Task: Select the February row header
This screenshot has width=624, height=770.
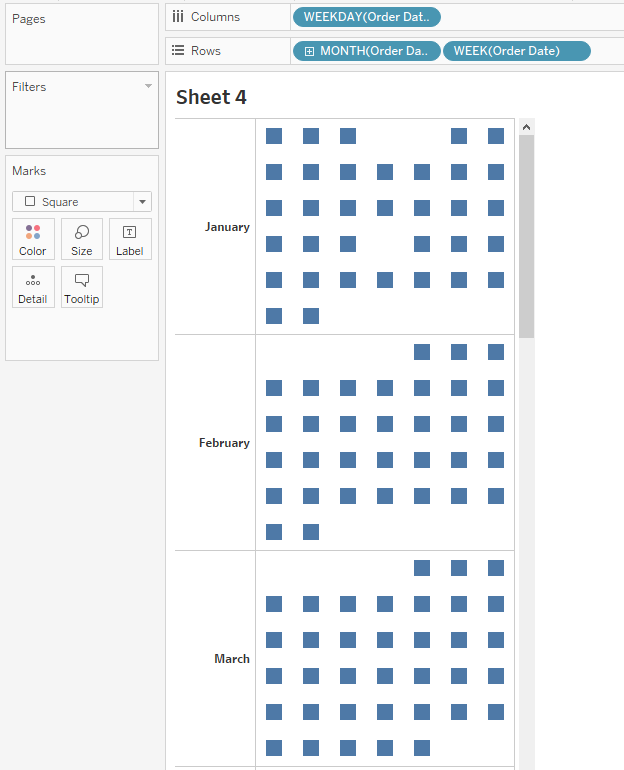Action: [x=224, y=443]
